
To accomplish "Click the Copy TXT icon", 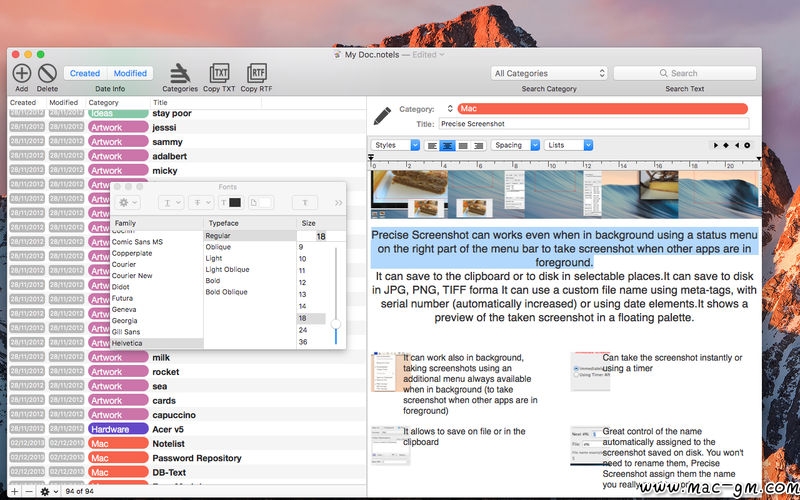I will pos(219,73).
